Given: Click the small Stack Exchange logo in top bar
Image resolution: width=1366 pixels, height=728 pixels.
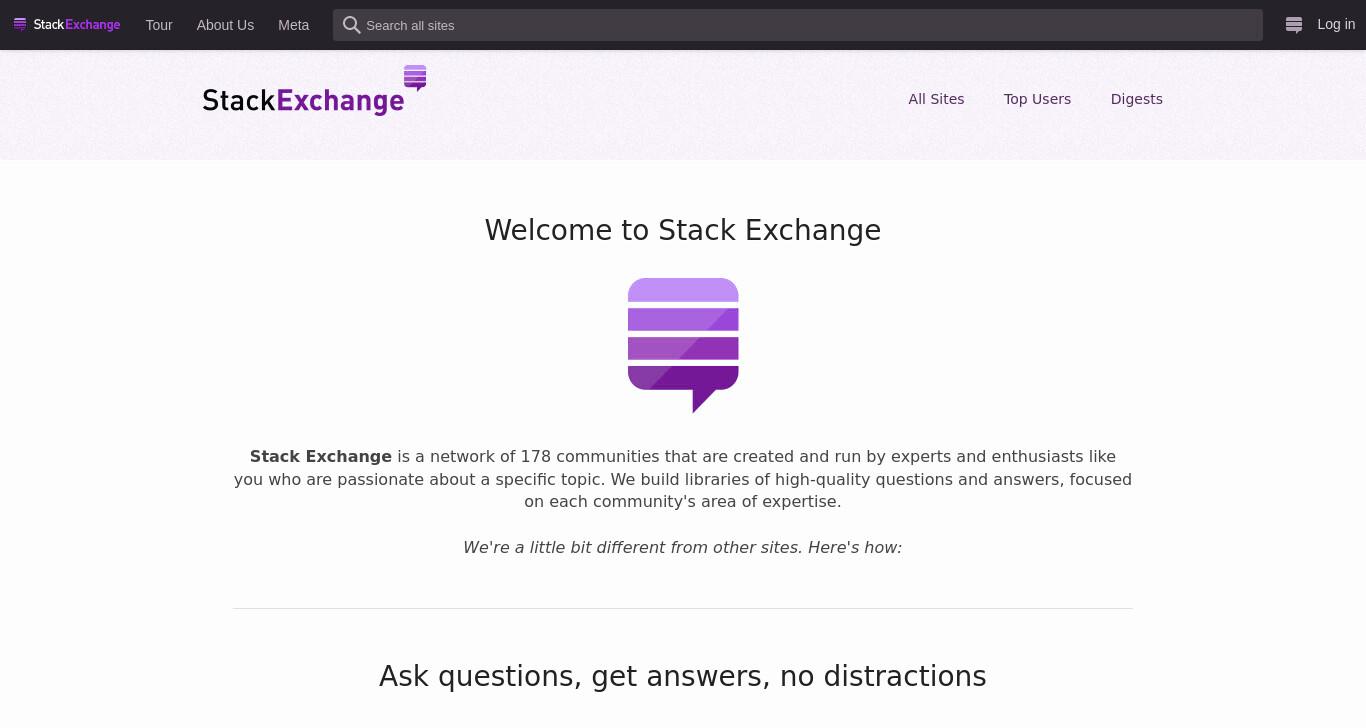Looking at the screenshot, I should click(67, 25).
